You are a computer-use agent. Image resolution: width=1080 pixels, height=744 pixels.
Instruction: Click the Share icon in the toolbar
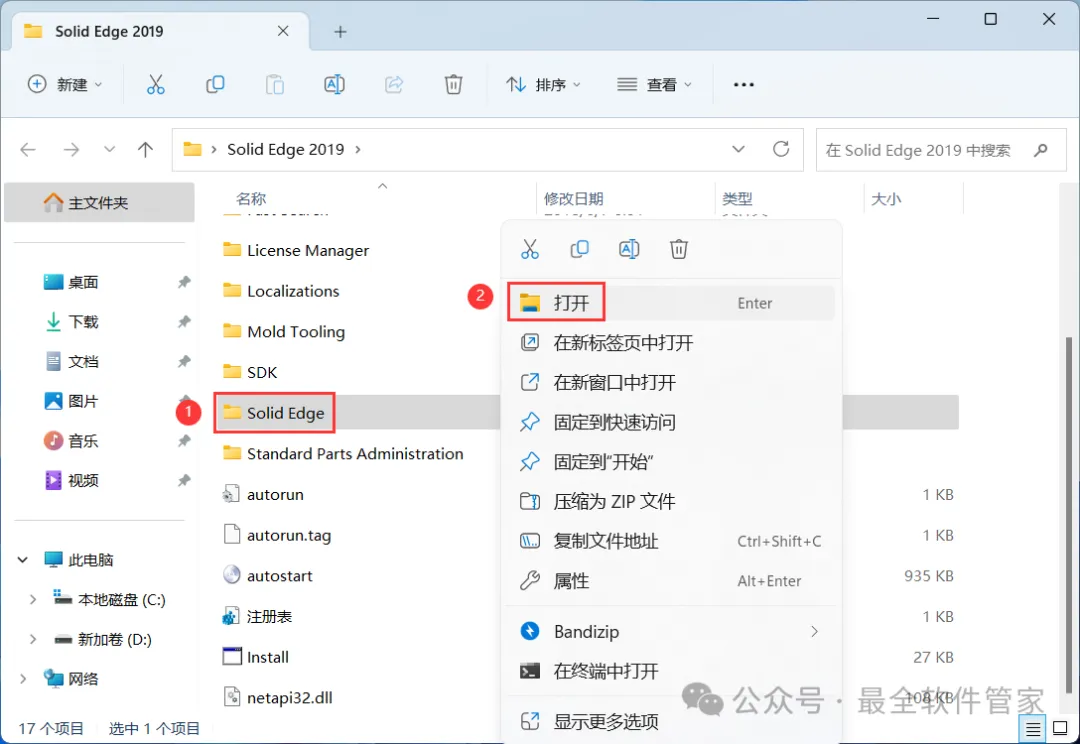(x=393, y=84)
